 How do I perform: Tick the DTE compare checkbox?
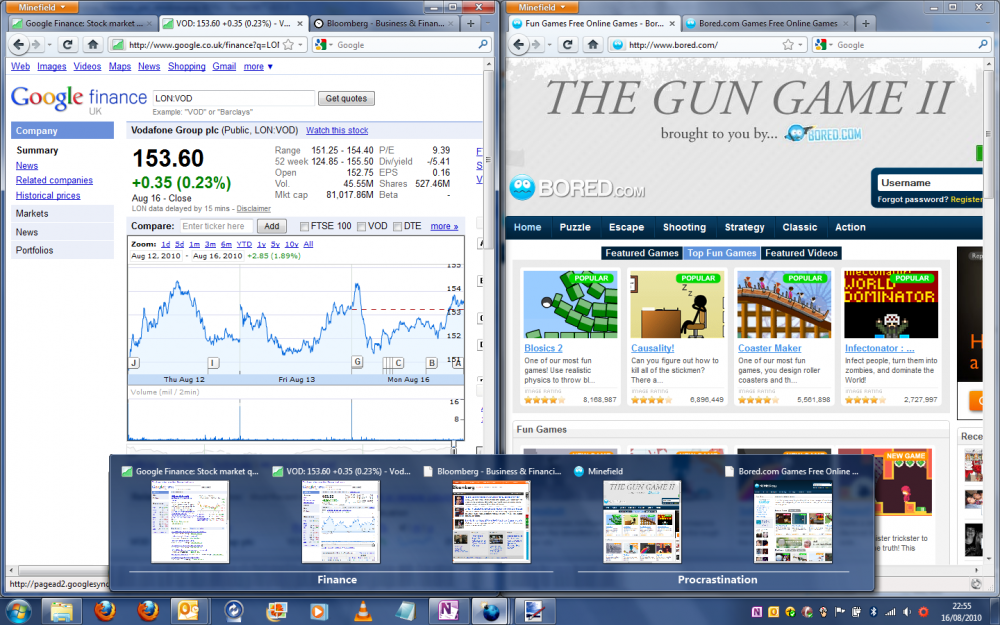pyautogui.click(x=397, y=226)
